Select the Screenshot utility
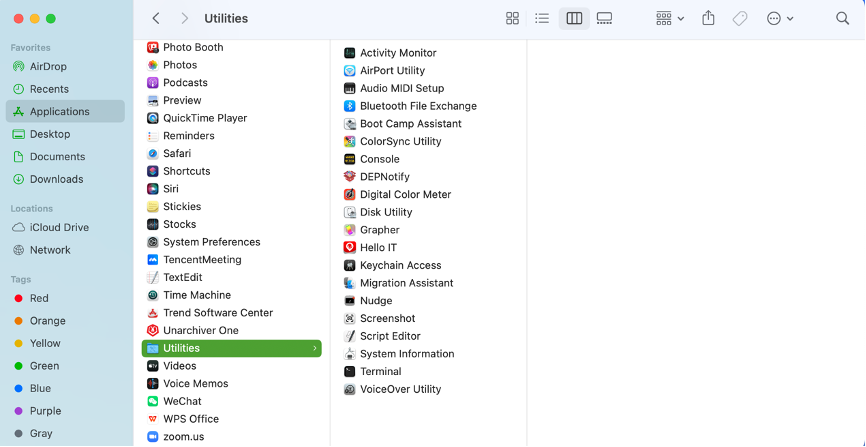 click(387, 318)
